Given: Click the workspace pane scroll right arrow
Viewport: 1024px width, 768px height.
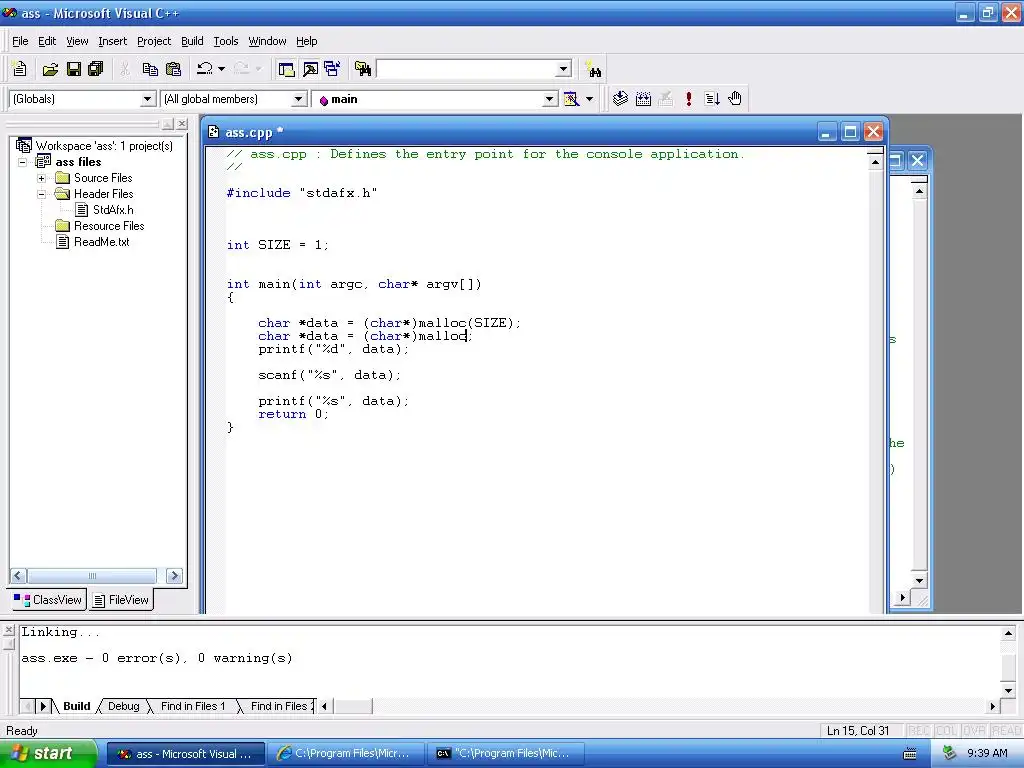Looking at the screenshot, I should pyautogui.click(x=174, y=576).
